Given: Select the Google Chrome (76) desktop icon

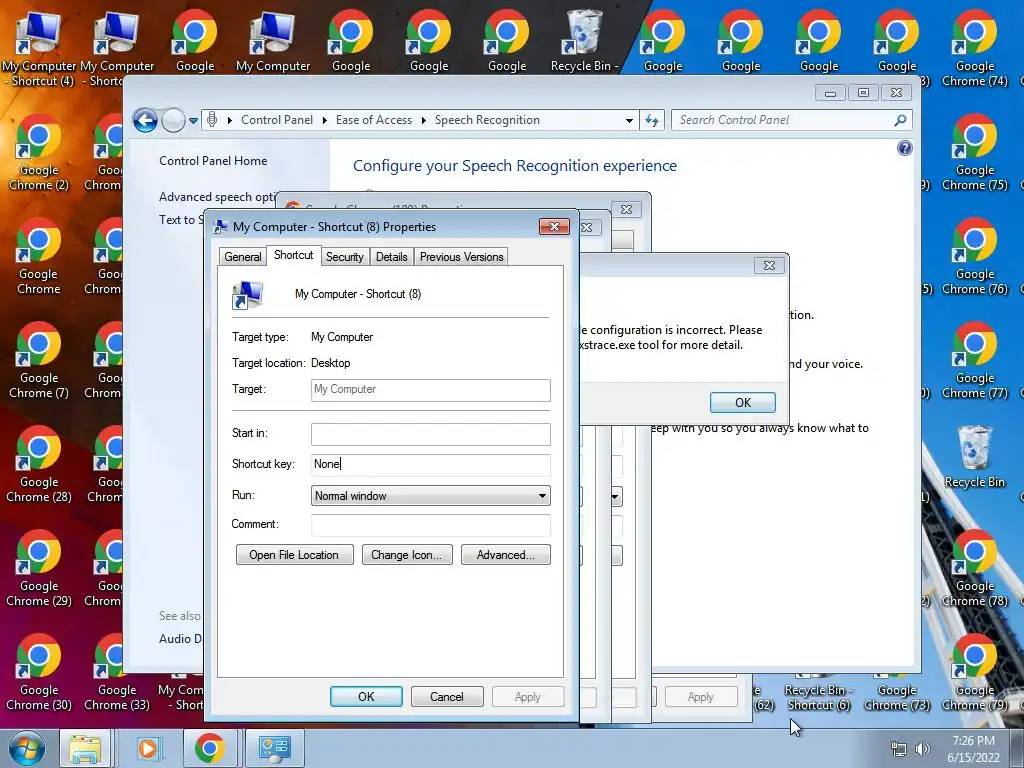Looking at the screenshot, I should point(974,256).
